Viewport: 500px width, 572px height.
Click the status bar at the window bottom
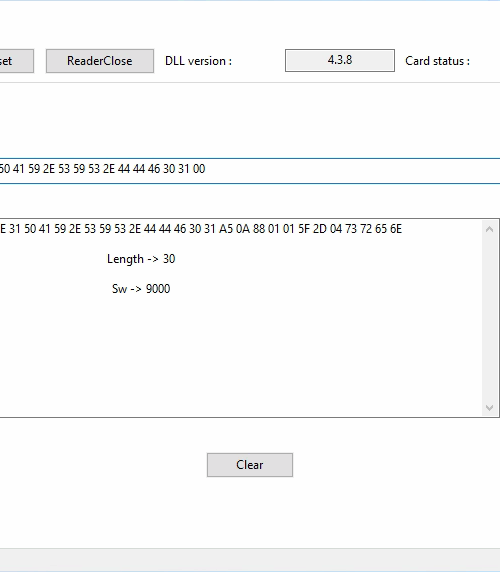coord(250,560)
